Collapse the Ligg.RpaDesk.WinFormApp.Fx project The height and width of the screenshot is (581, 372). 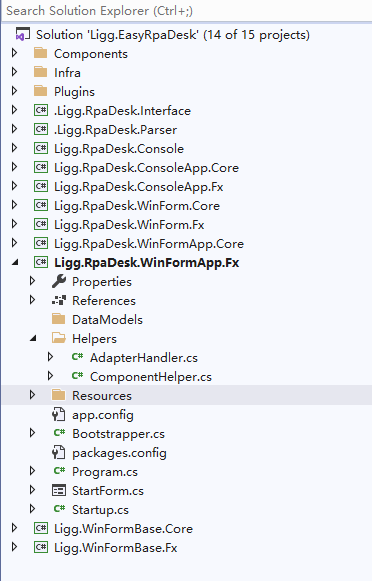[x=15, y=263]
